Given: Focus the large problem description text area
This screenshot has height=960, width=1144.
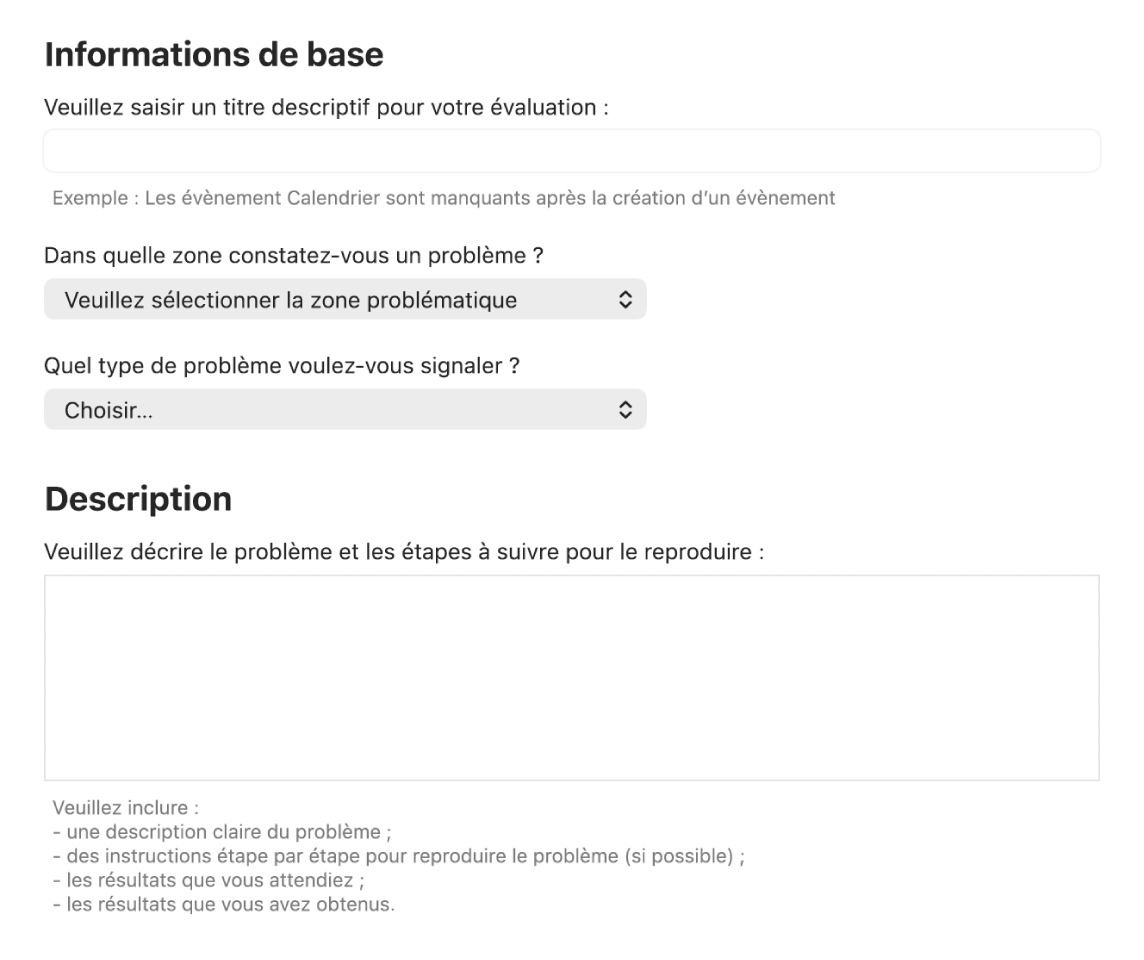Looking at the screenshot, I should click(x=571, y=677).
